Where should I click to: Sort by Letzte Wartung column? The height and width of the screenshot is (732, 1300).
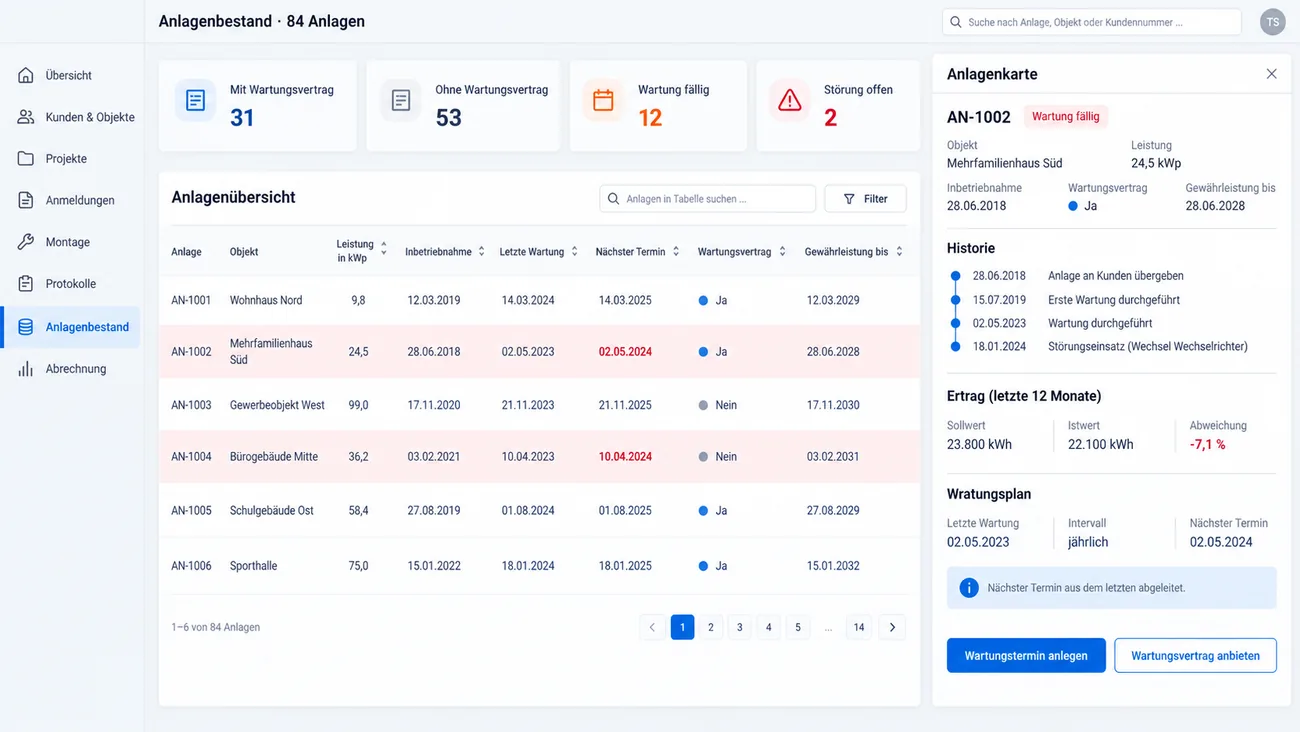(574, 252)
